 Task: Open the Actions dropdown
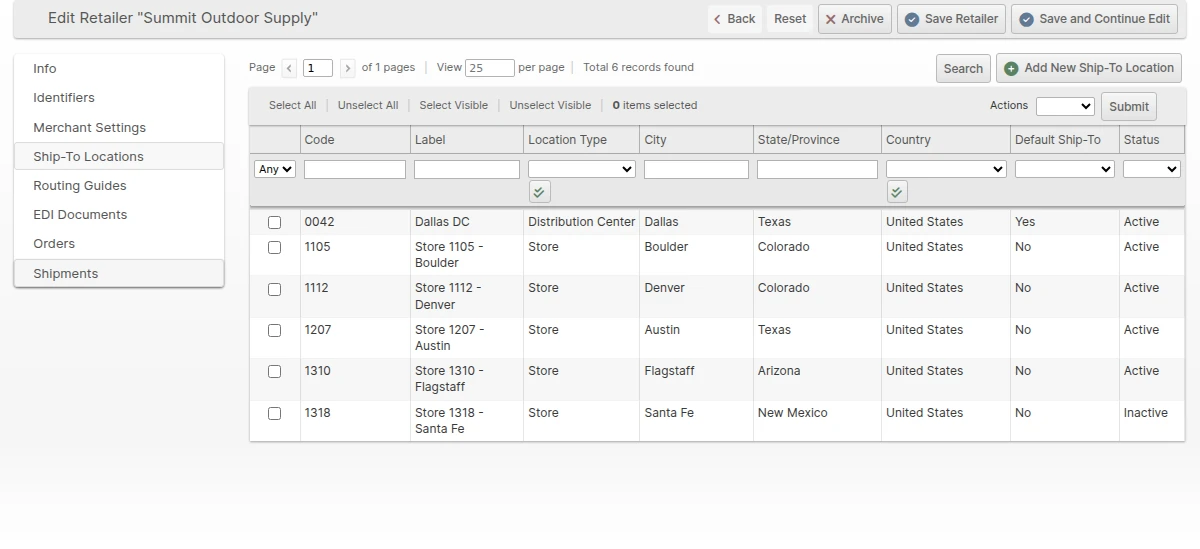(1065, 106)
